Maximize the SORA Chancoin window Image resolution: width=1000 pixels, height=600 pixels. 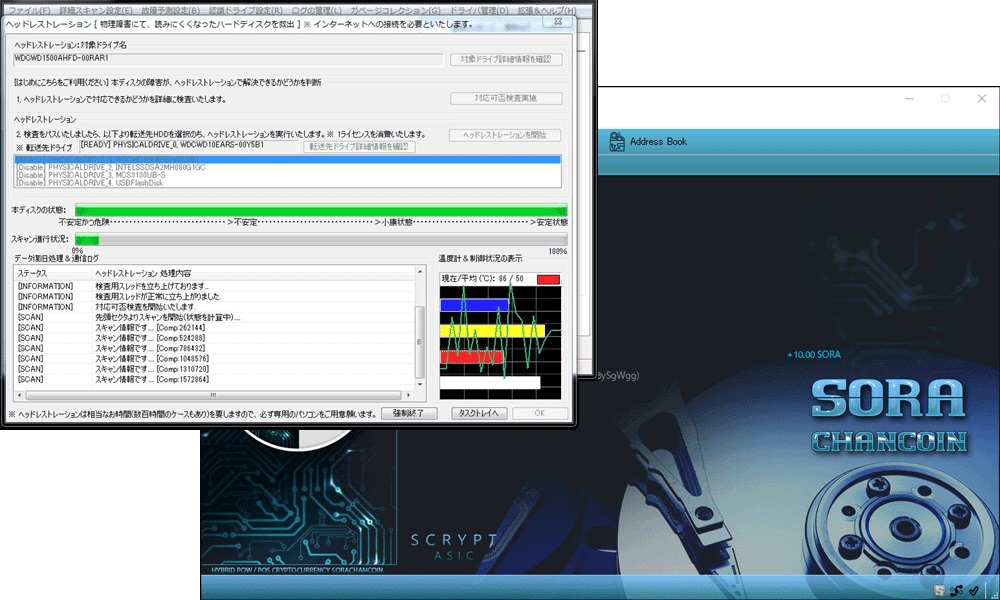pos(945,98)
